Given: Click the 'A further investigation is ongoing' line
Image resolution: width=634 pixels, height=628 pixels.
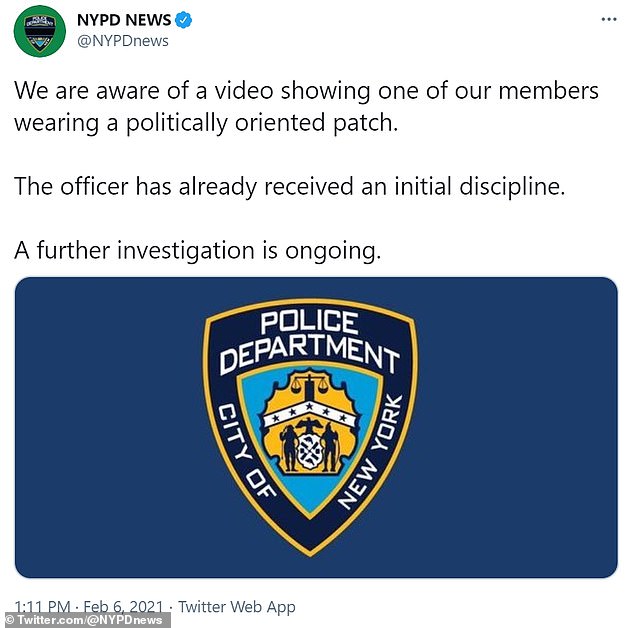Looking at the screenshot, I should 198,251.
